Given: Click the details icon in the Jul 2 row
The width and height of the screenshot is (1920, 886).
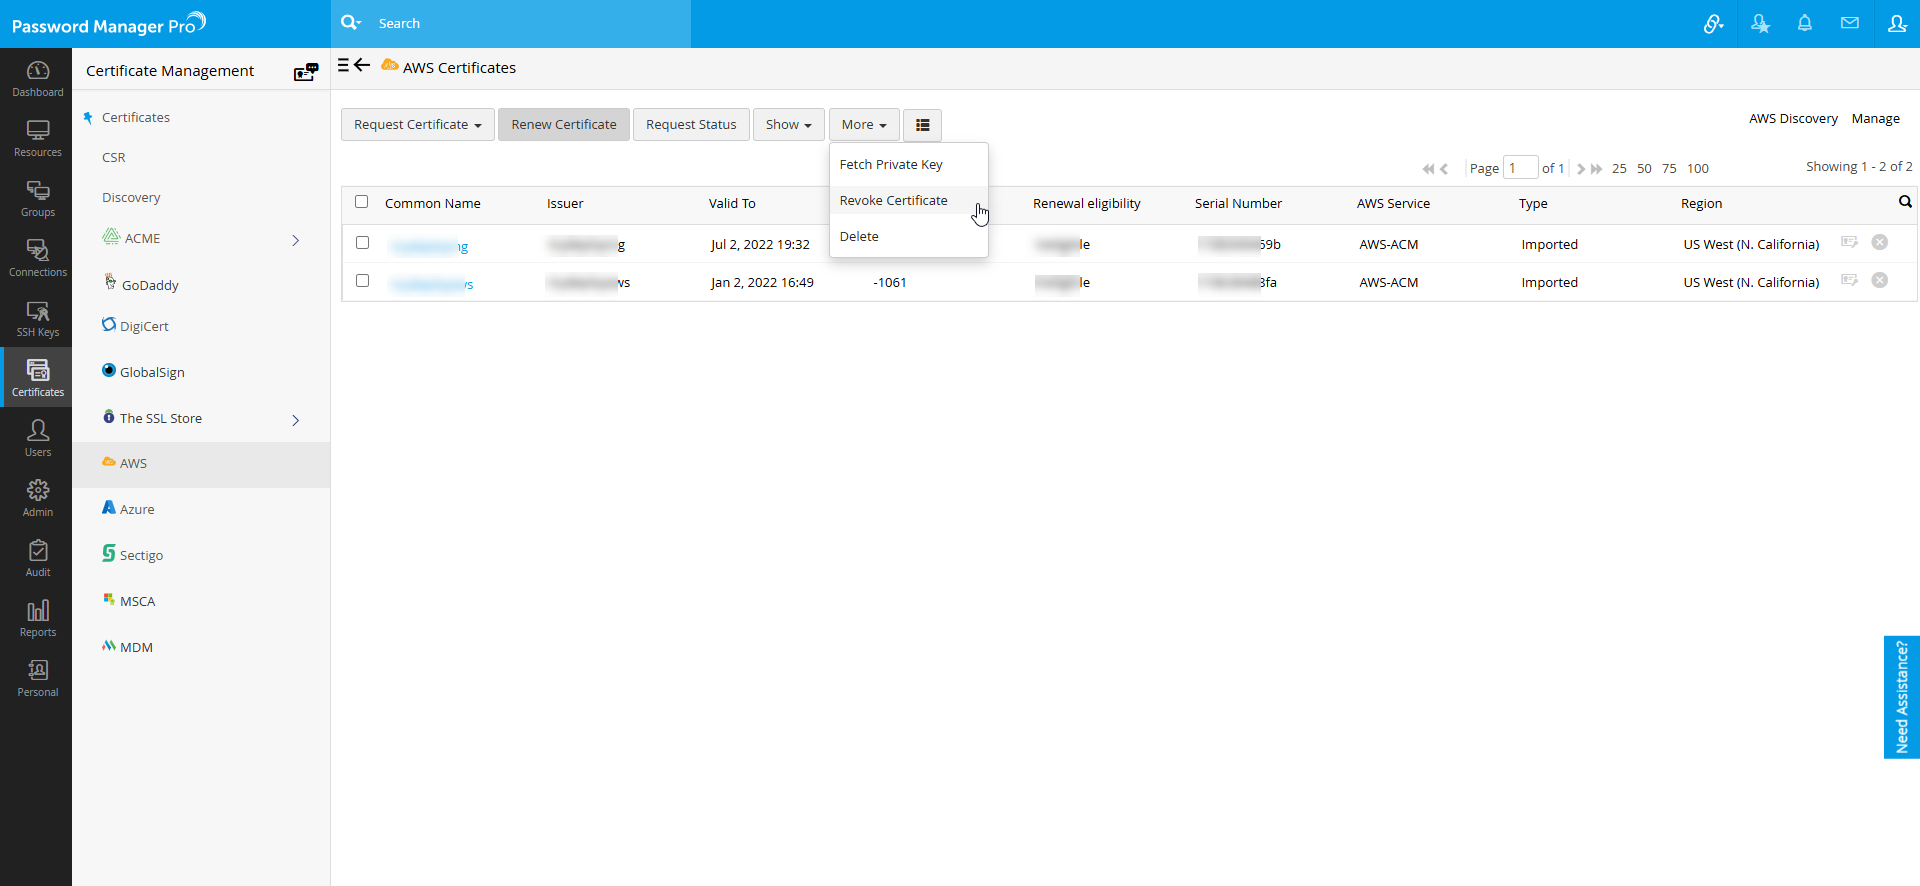Looking at the screenshot, I should tap(1849, 242).
